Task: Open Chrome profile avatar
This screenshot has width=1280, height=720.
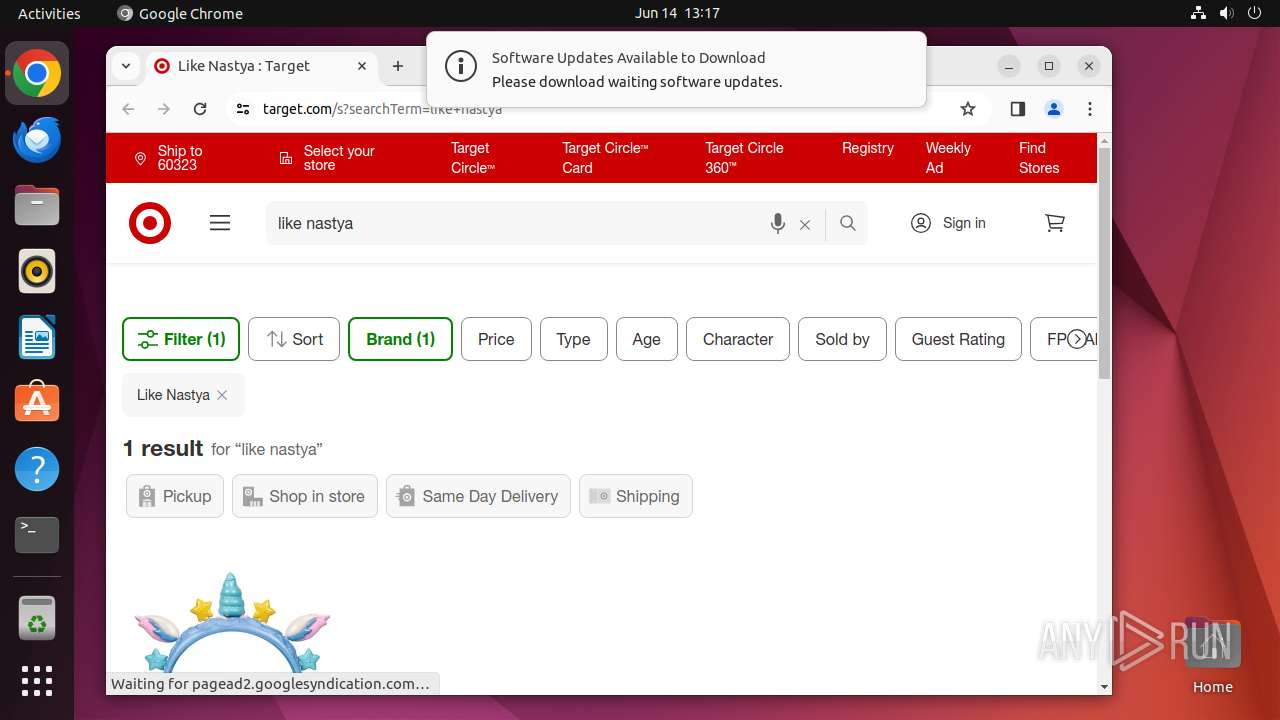Action: [x=1053, y=109]
